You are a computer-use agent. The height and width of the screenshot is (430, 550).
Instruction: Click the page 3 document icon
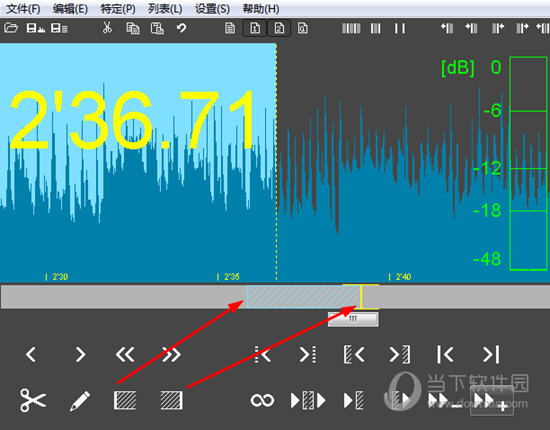[x=303, y=28]
